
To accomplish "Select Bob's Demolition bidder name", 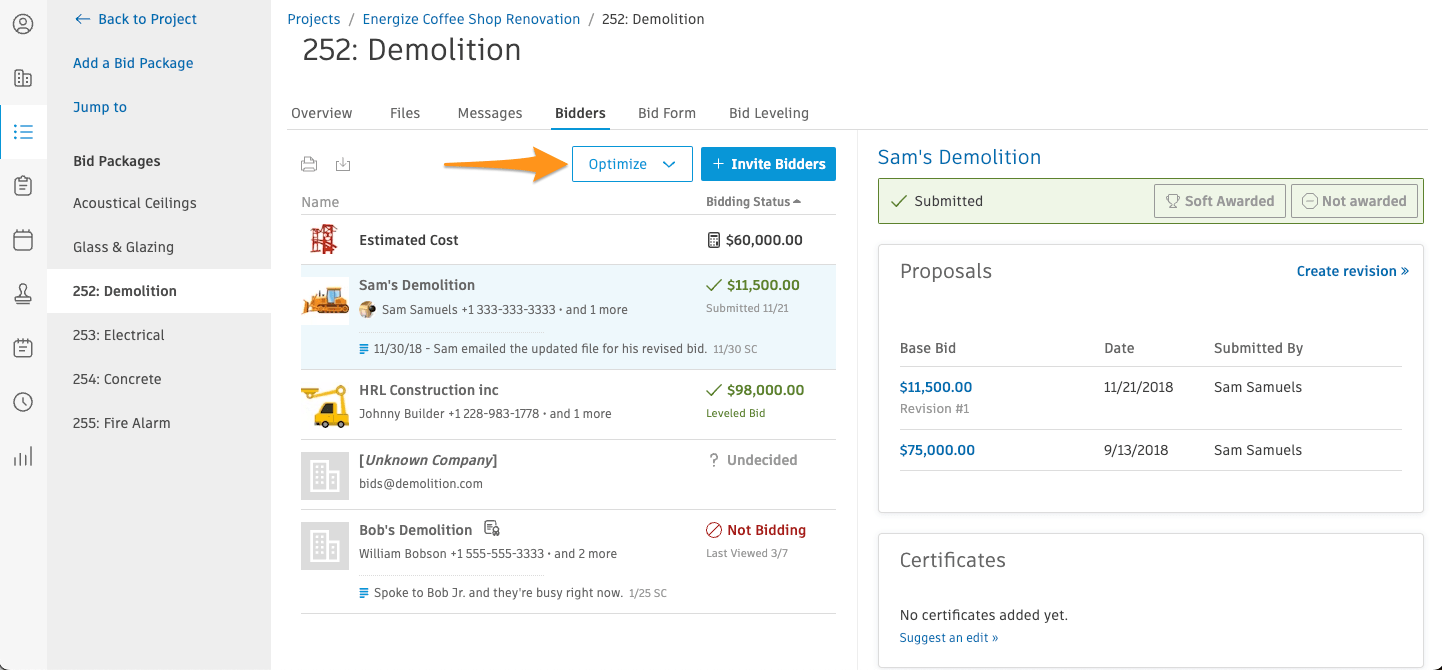I will tap(416, 530).
